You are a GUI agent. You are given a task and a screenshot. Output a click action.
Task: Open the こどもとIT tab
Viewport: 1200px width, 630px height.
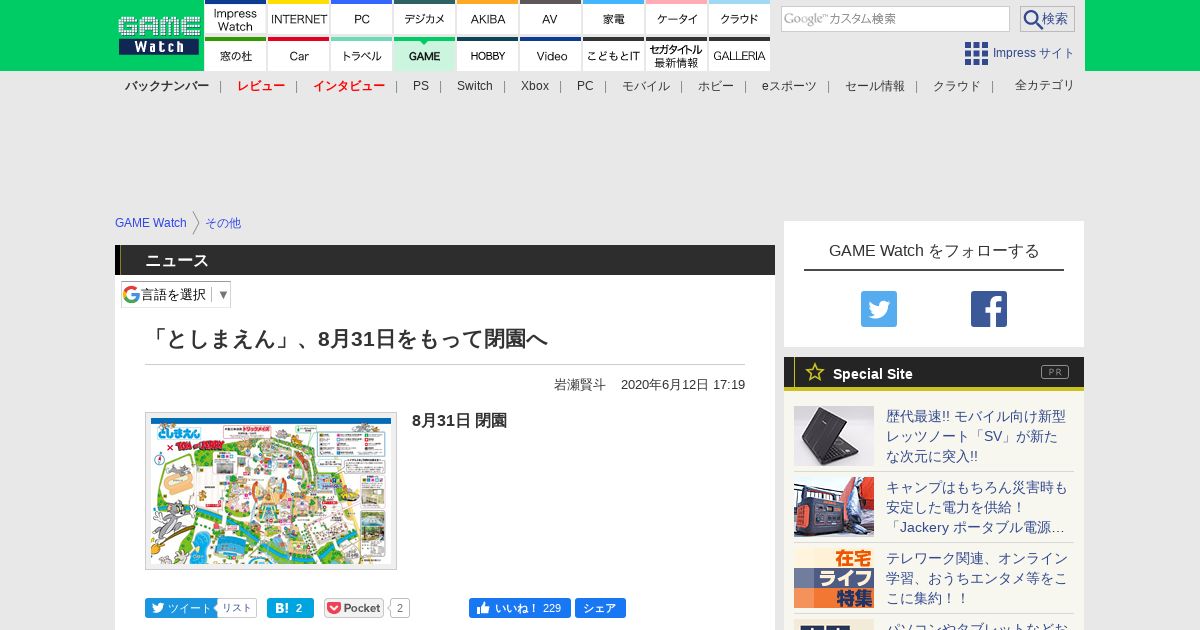[x=614, y=54]
